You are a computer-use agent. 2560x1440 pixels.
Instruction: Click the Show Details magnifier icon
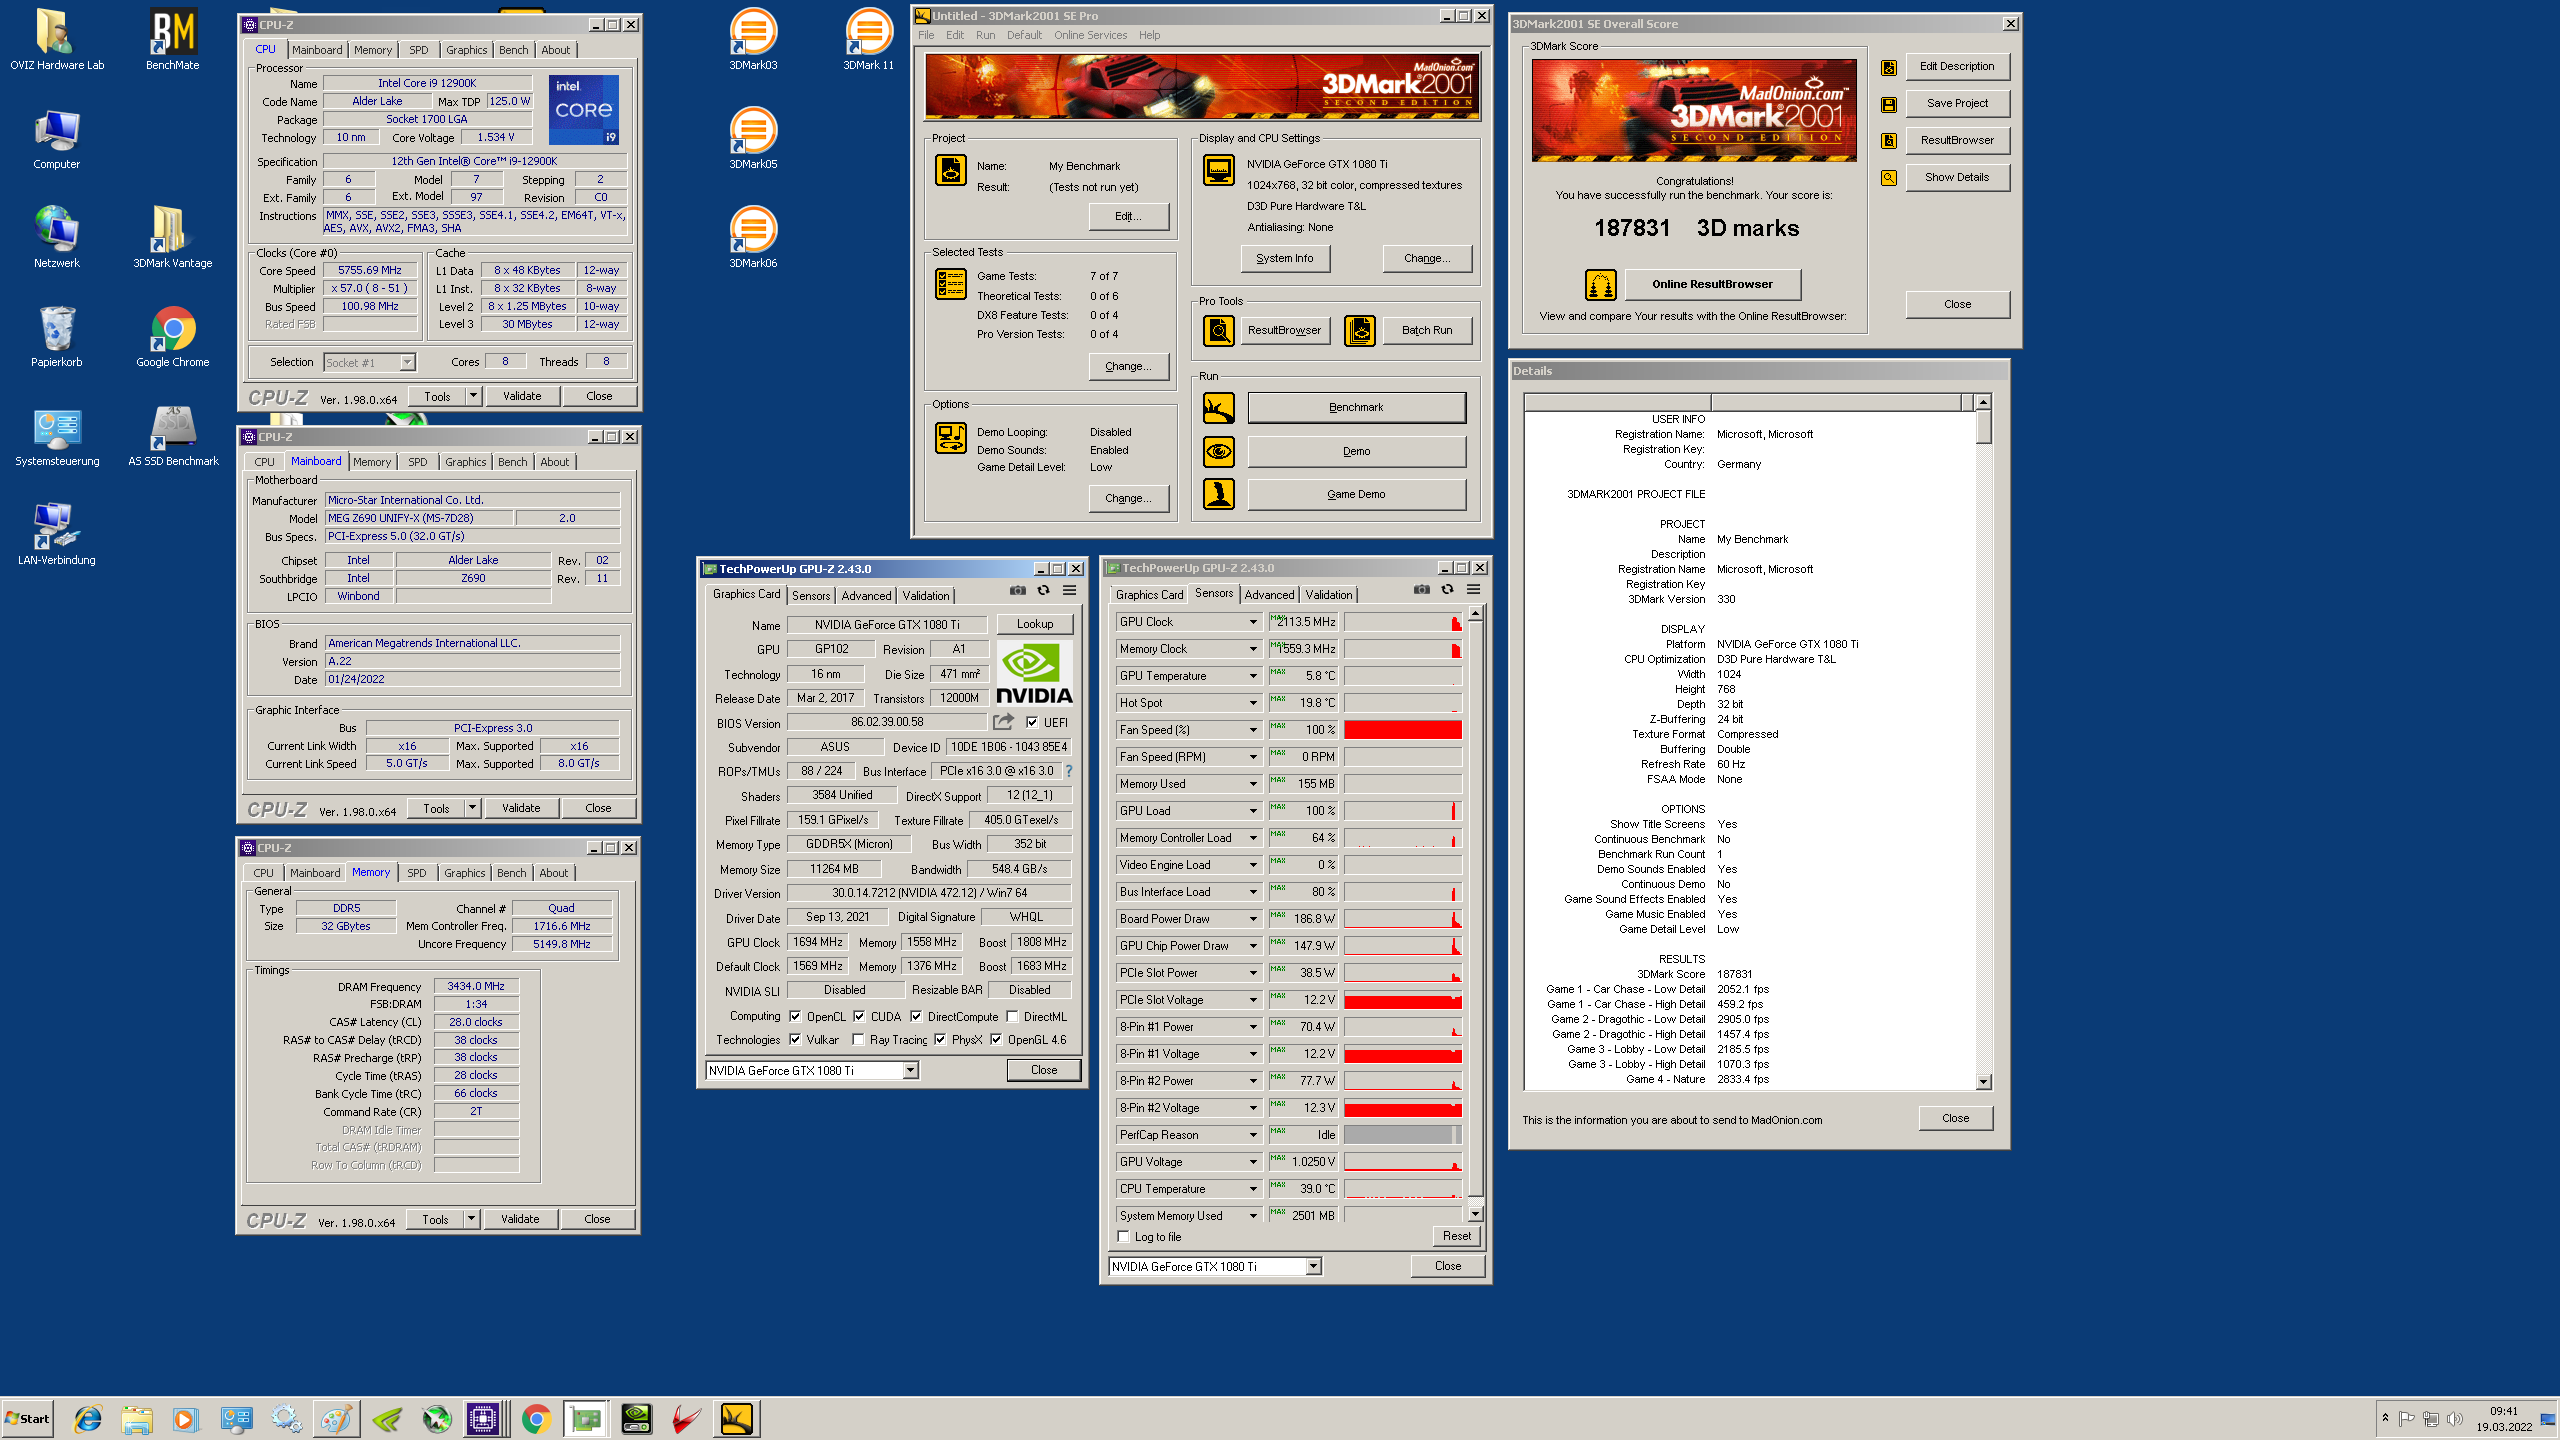tap(1889, 178)
